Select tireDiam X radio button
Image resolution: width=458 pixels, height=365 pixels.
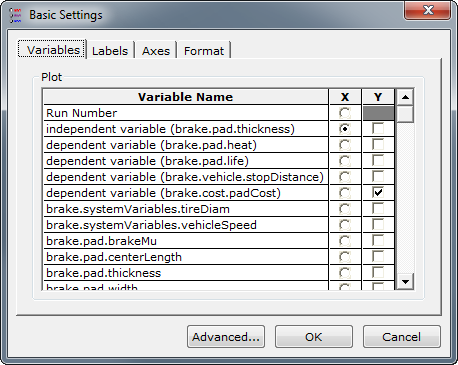[344, 209]
